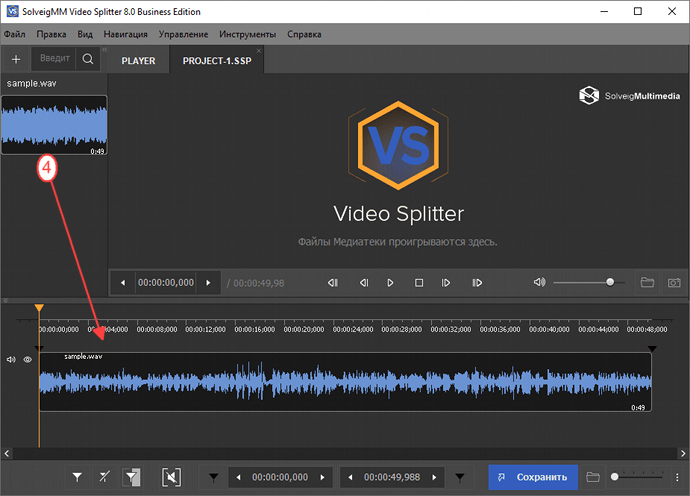Step the player time forward with the right arrow
This screenshot has width=690, height=496.
tap(208, 283)
